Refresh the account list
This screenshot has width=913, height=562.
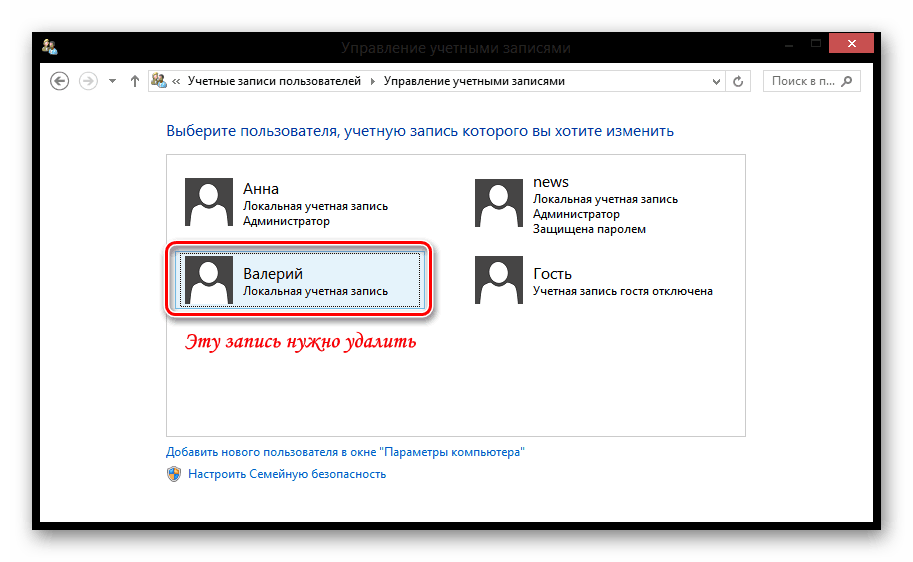point(738,82)
